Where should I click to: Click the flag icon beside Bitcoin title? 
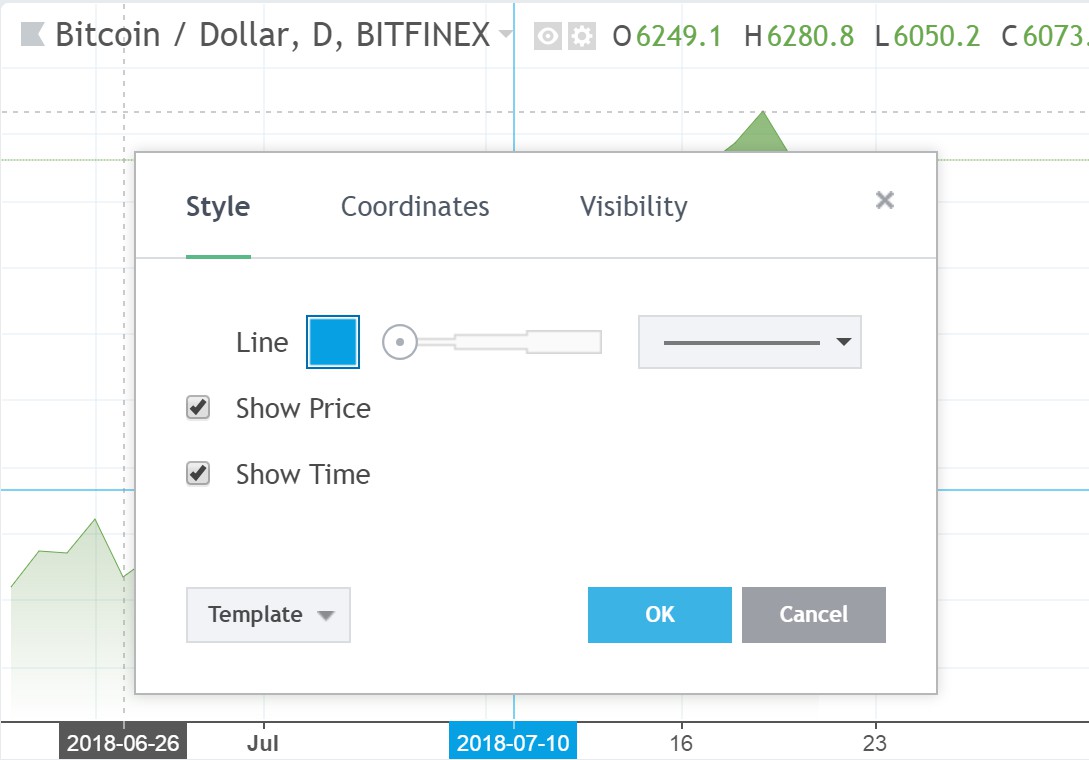[33, 34]
